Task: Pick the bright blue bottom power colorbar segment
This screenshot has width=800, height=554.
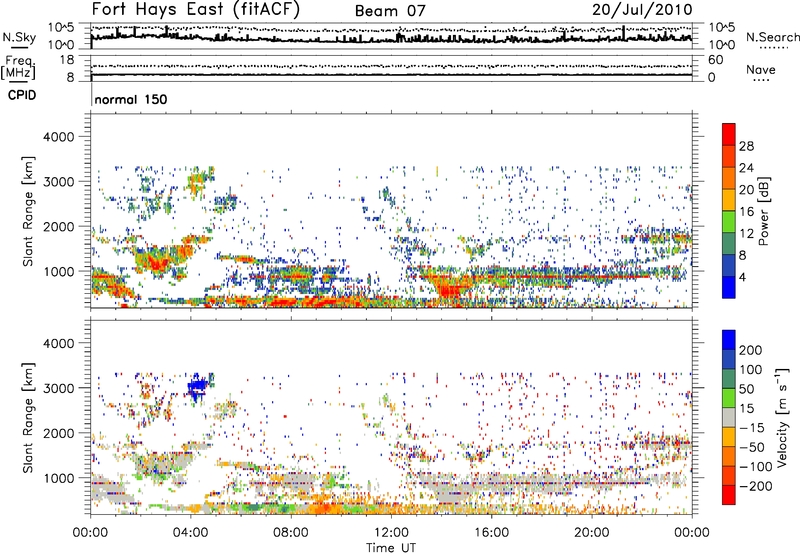Action: 729,287
